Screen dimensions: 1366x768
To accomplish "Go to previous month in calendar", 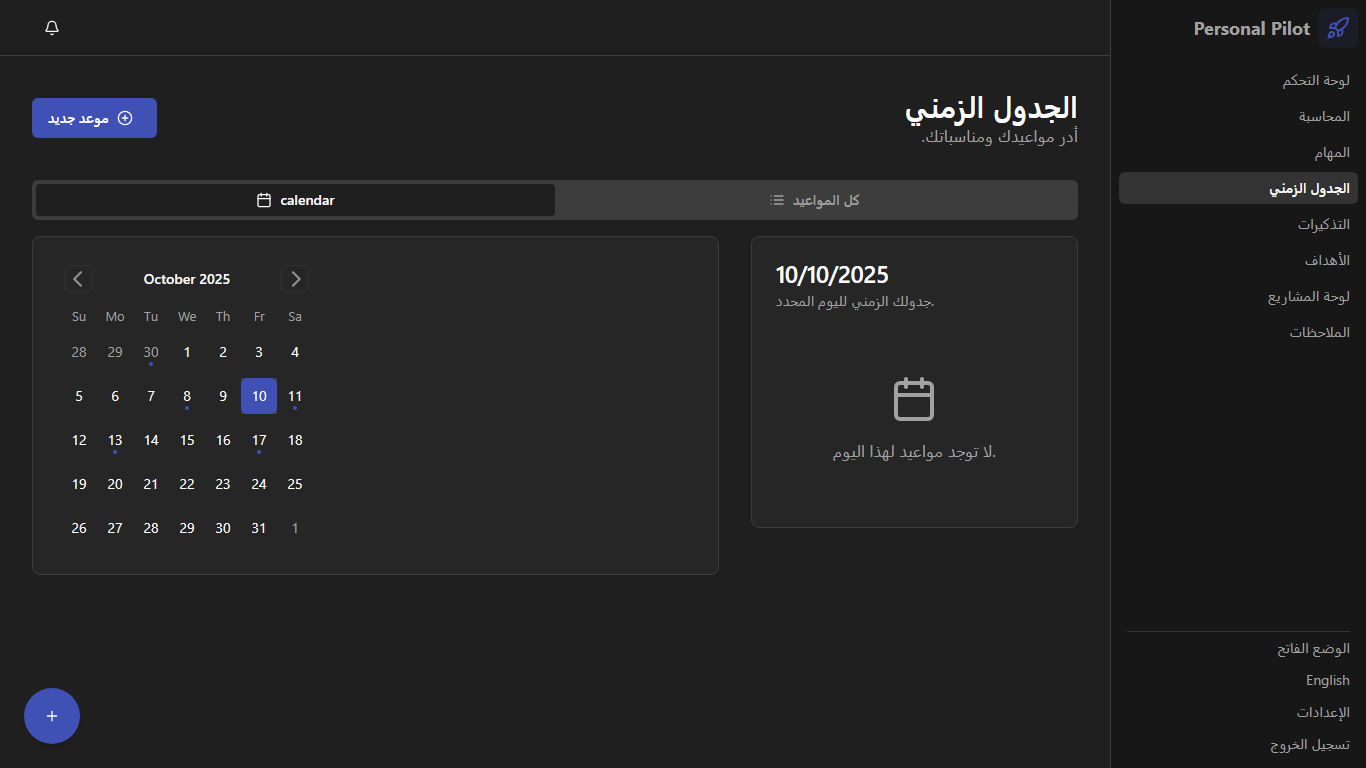I will [79, 279].
